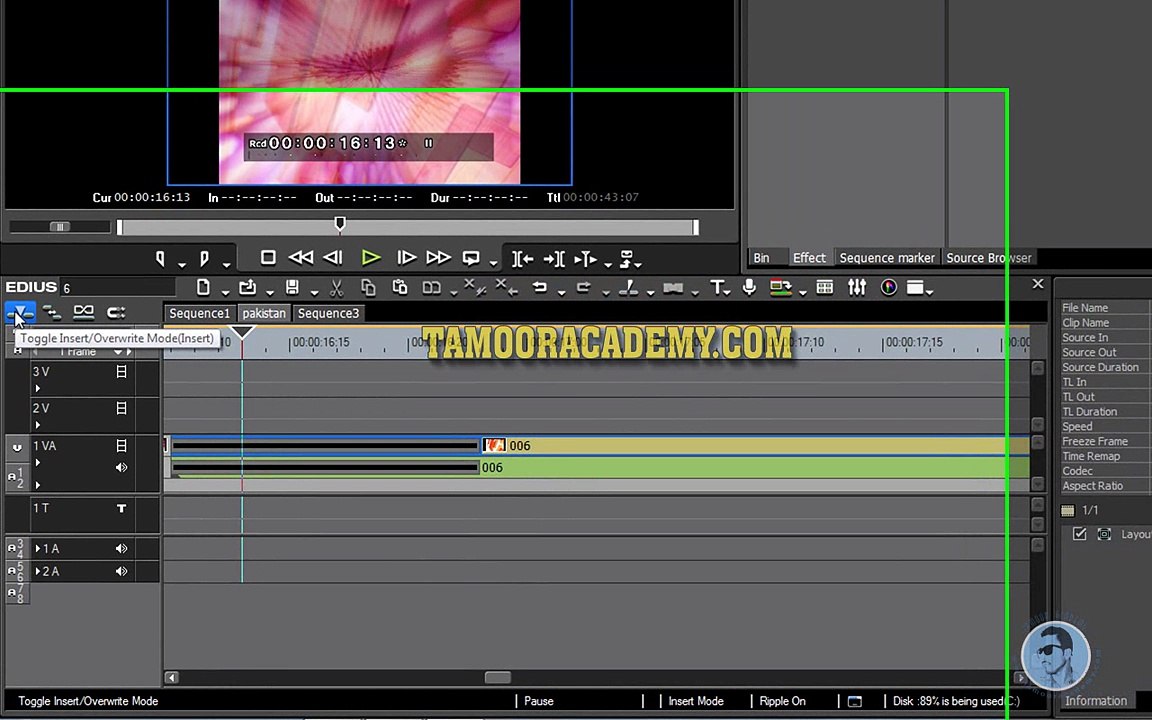Move to previous edit point
Viewport: 1152px width, 720px height.
[x=522, y=259]
